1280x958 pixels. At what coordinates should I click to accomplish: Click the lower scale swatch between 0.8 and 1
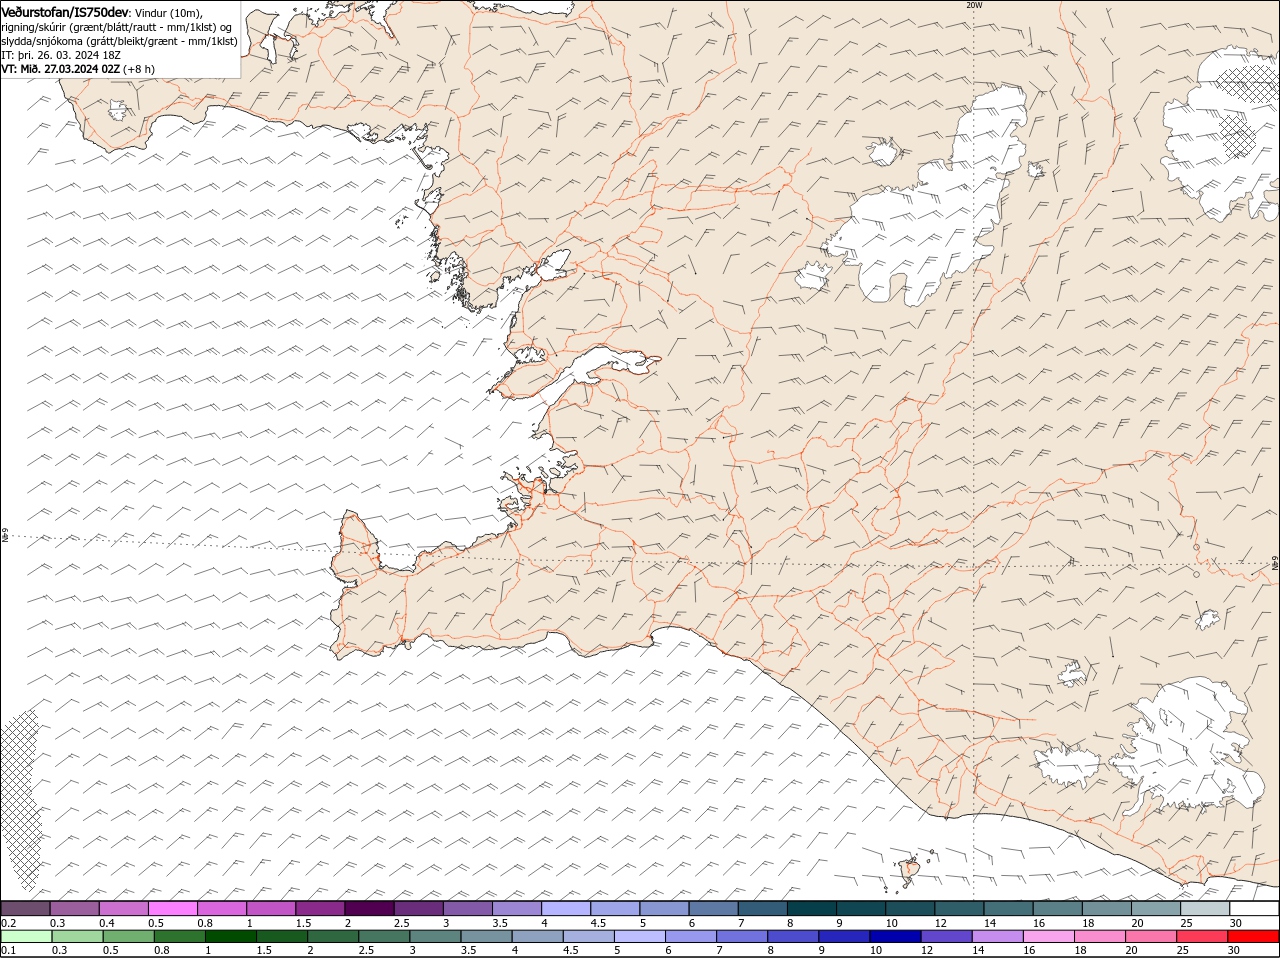pos(179,936)
